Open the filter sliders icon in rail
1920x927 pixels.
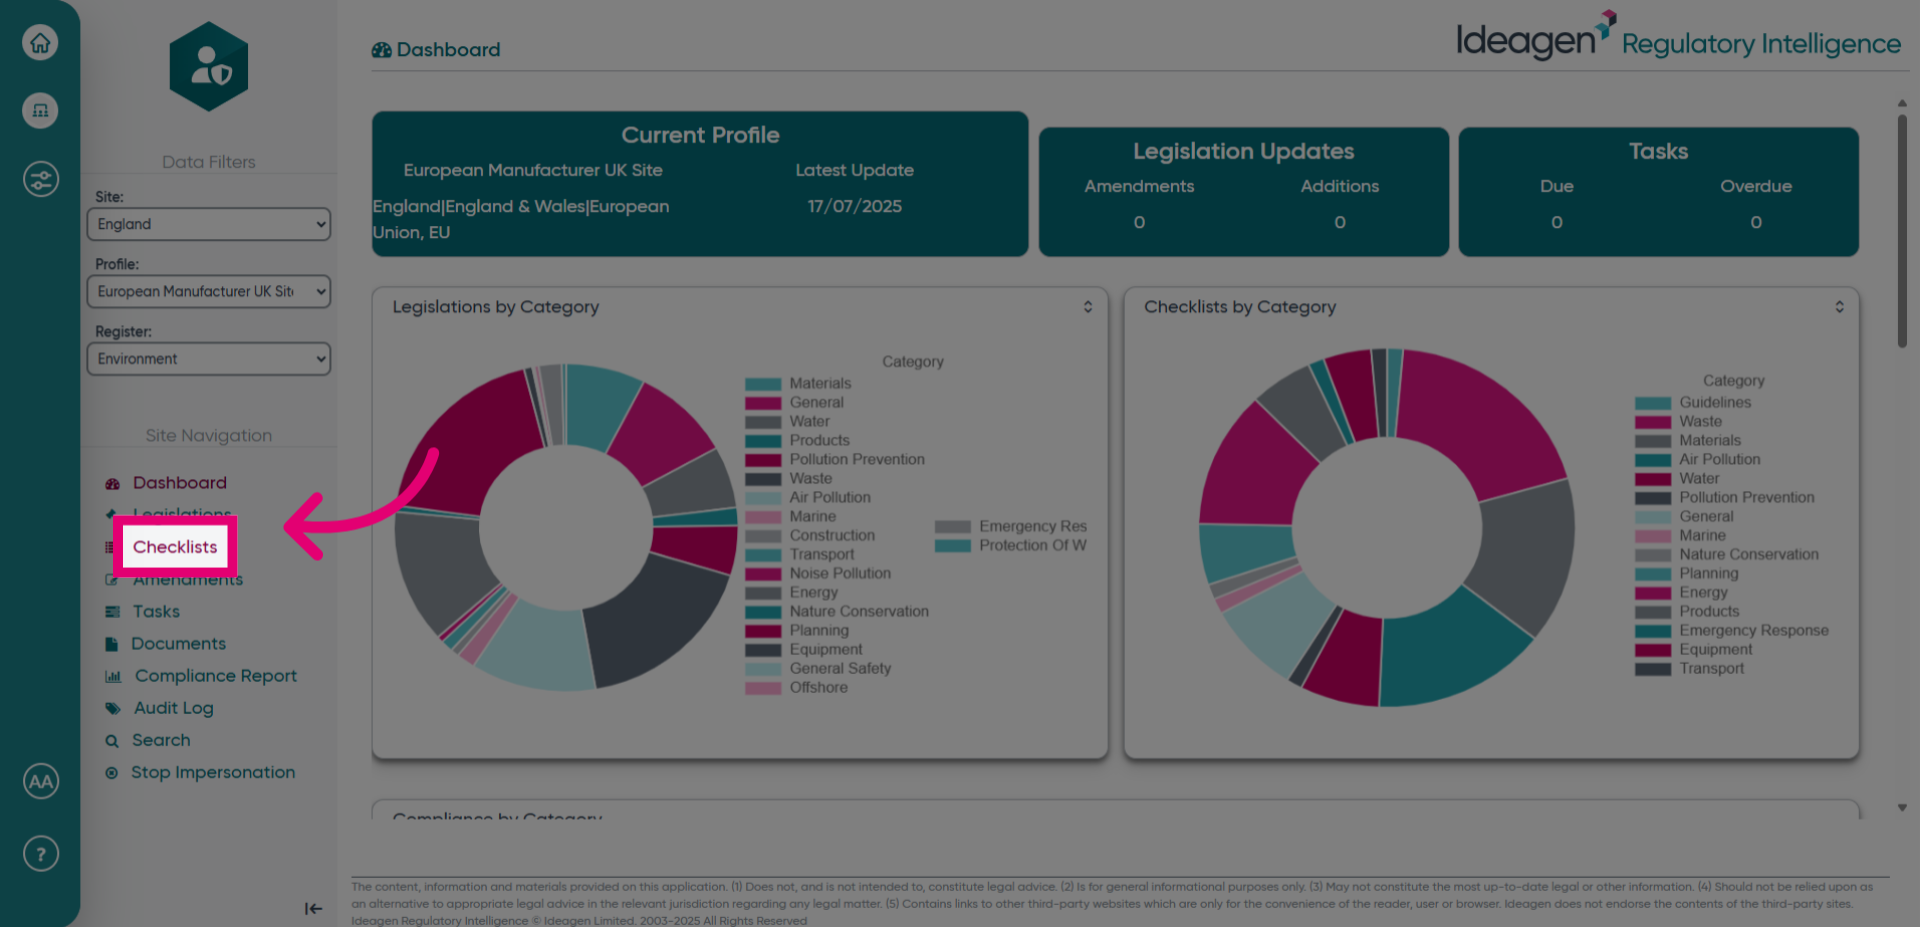(x=41, y=179)
